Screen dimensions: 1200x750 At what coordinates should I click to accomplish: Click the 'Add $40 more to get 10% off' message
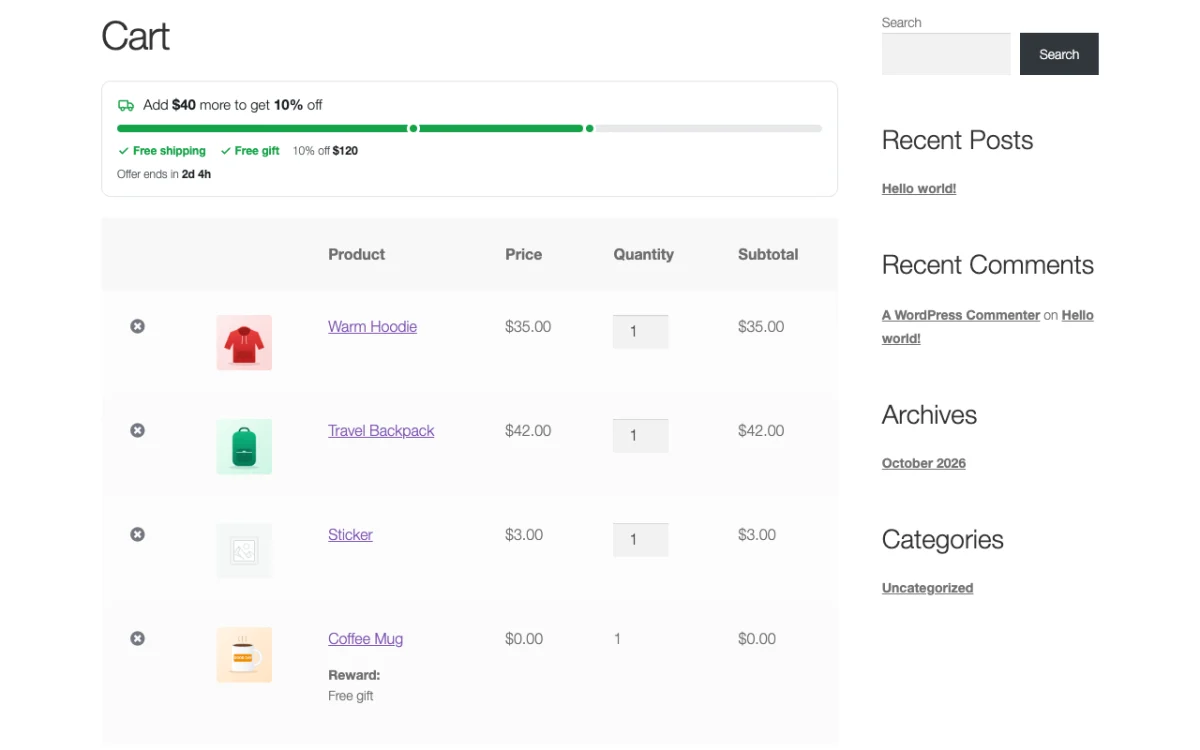(x=233, y=105)
